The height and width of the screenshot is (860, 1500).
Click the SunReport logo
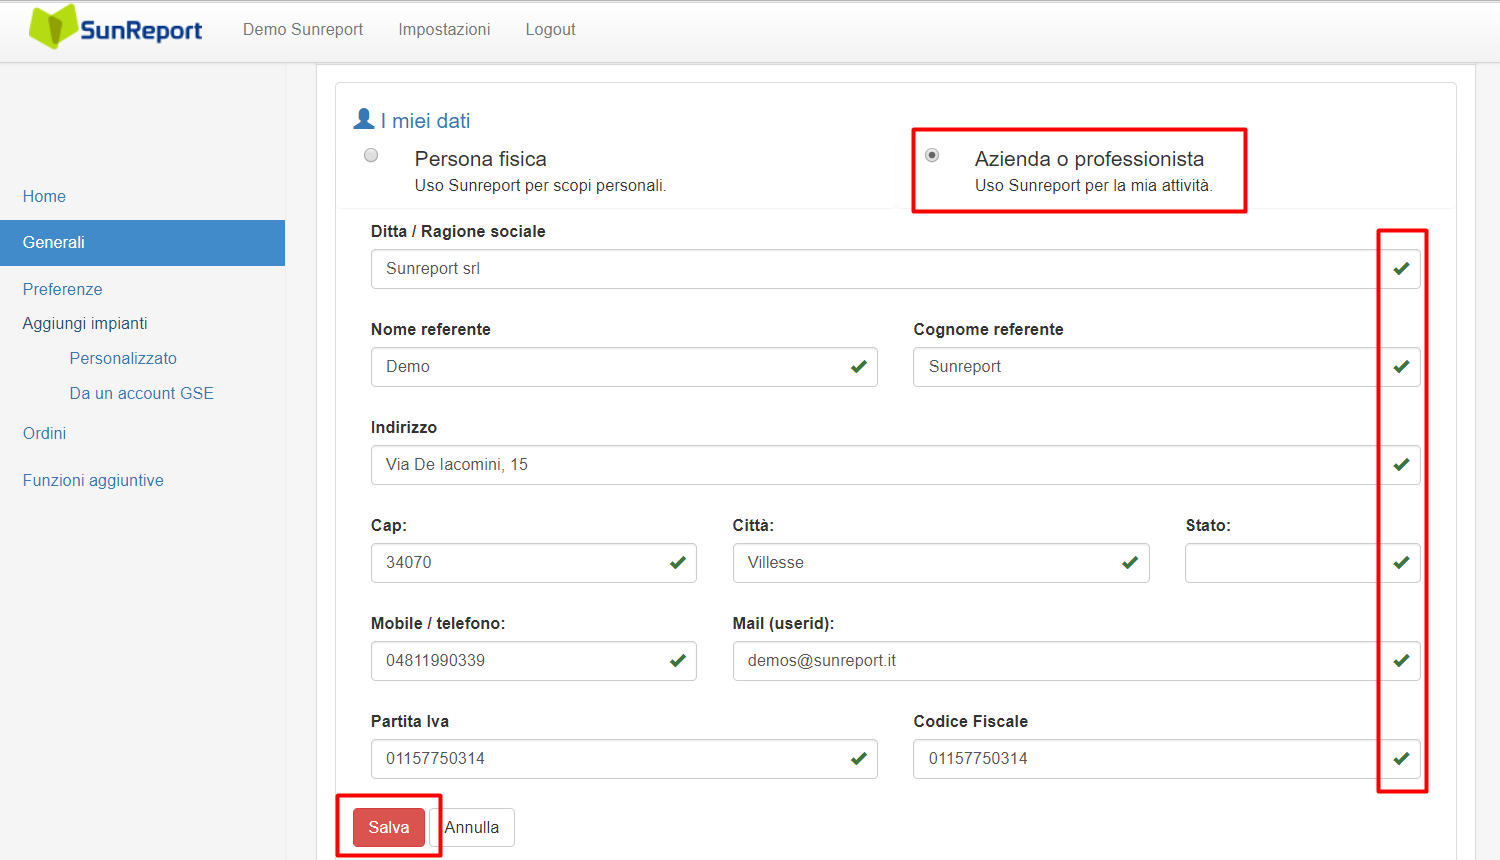click(x=116, y=27)
